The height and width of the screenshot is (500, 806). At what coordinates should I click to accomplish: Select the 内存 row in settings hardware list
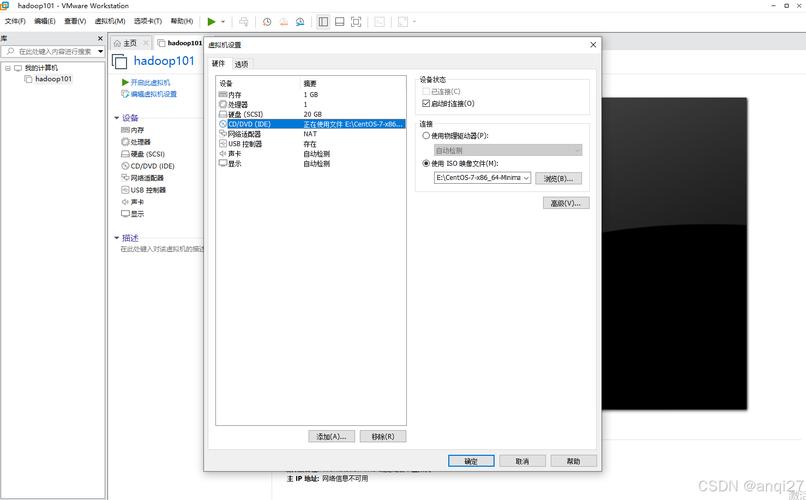click(311, 95)
